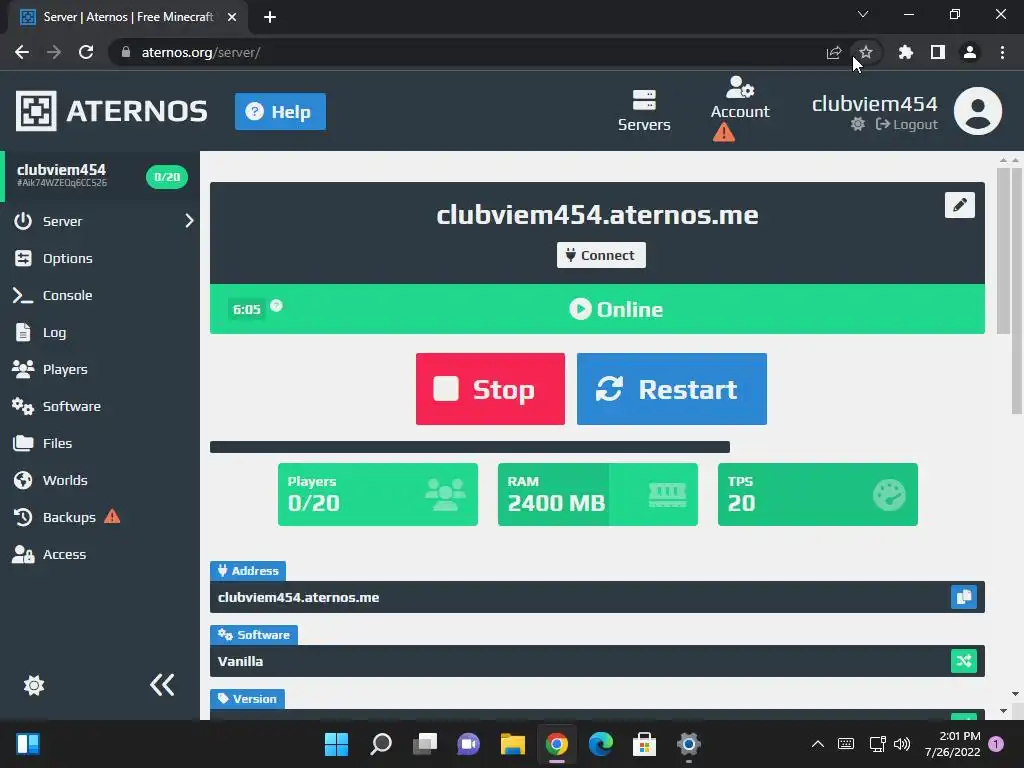Screen dimensions: 1024x768
Task: Click the Connect button
Action: coord(601,255)
